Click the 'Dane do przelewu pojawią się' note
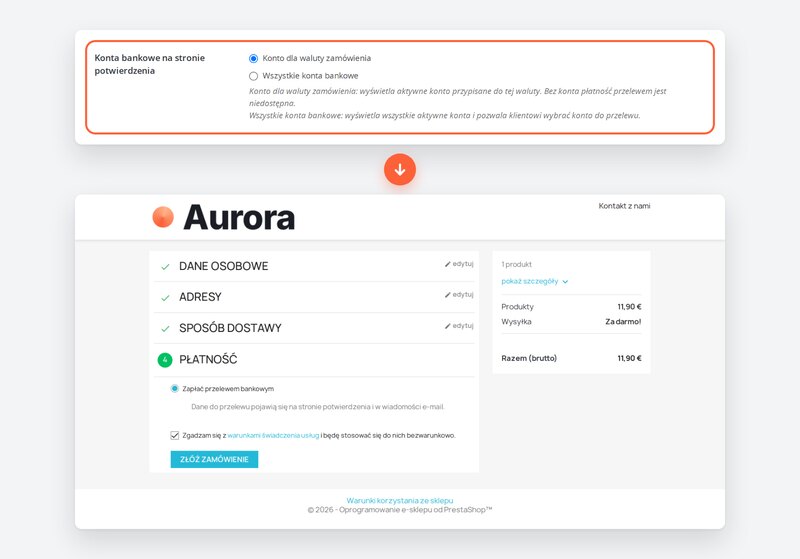Screen dimensions: 800x559 pyautogui.click(x=318, y=407)
